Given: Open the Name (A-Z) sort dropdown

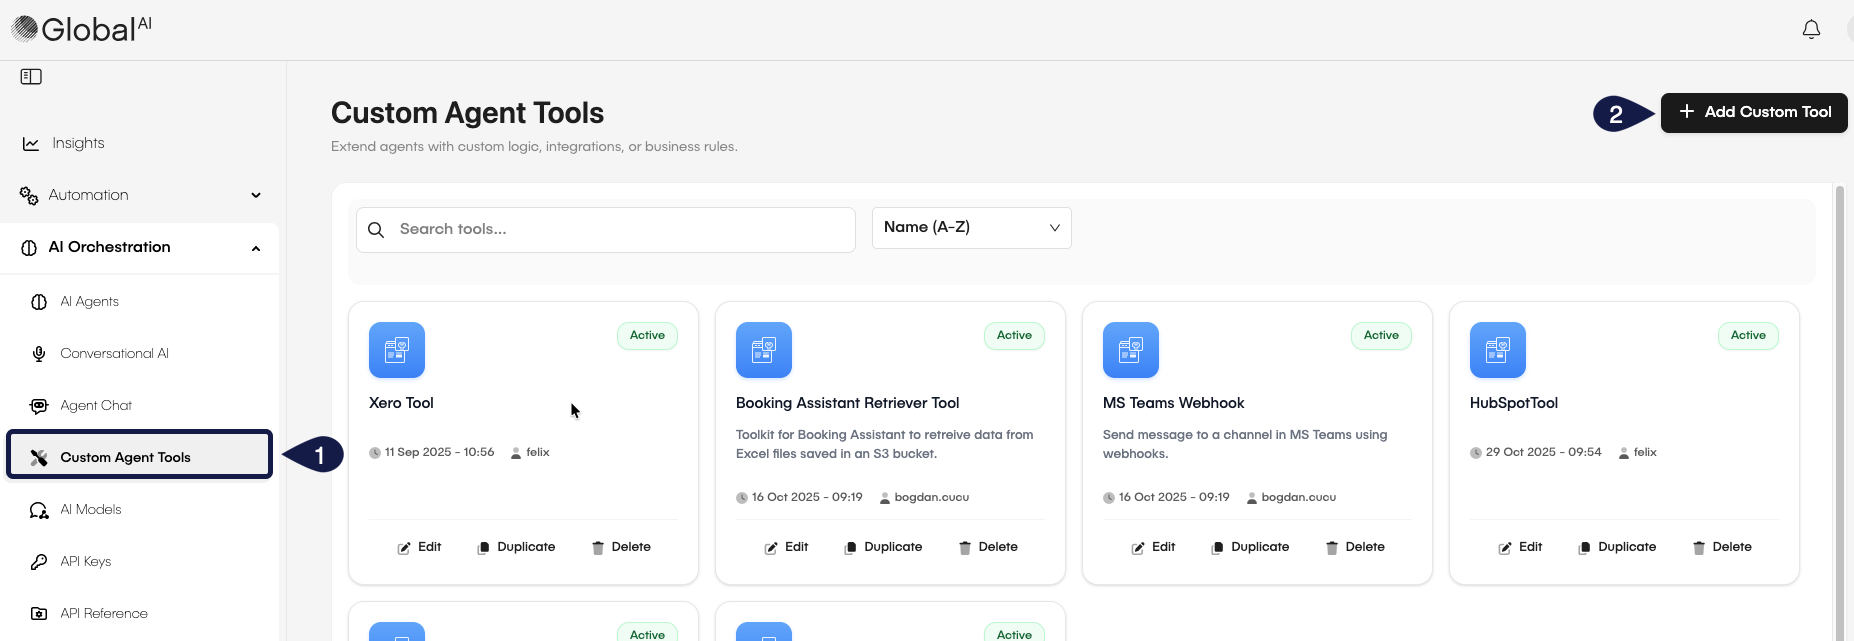Looking at the screenshot, I should point(971,228).
